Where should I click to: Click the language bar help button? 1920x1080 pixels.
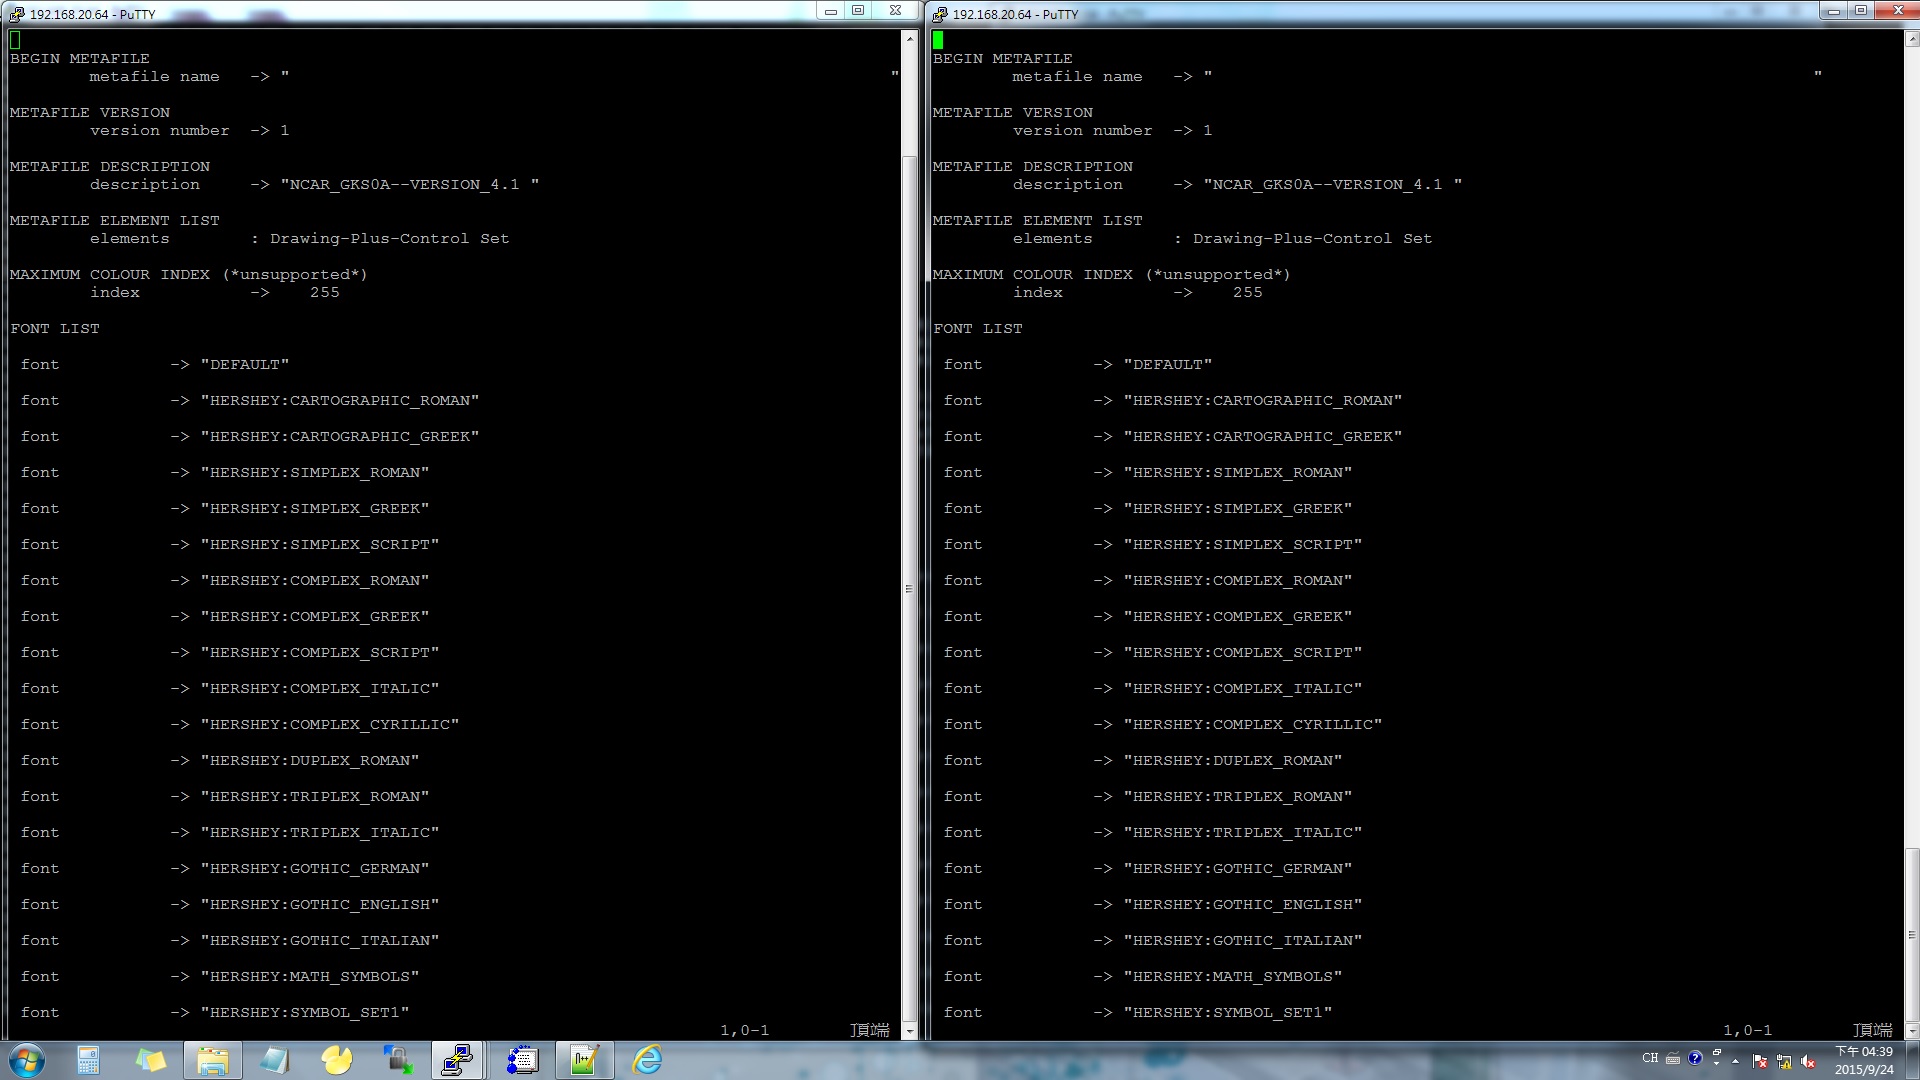click(x=1695, y=1058)
